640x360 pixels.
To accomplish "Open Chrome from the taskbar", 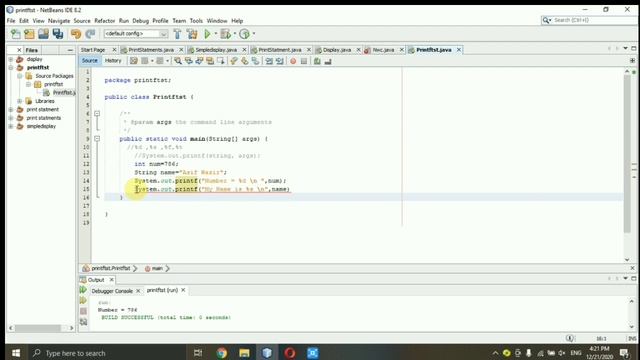I will coord(222,353).
